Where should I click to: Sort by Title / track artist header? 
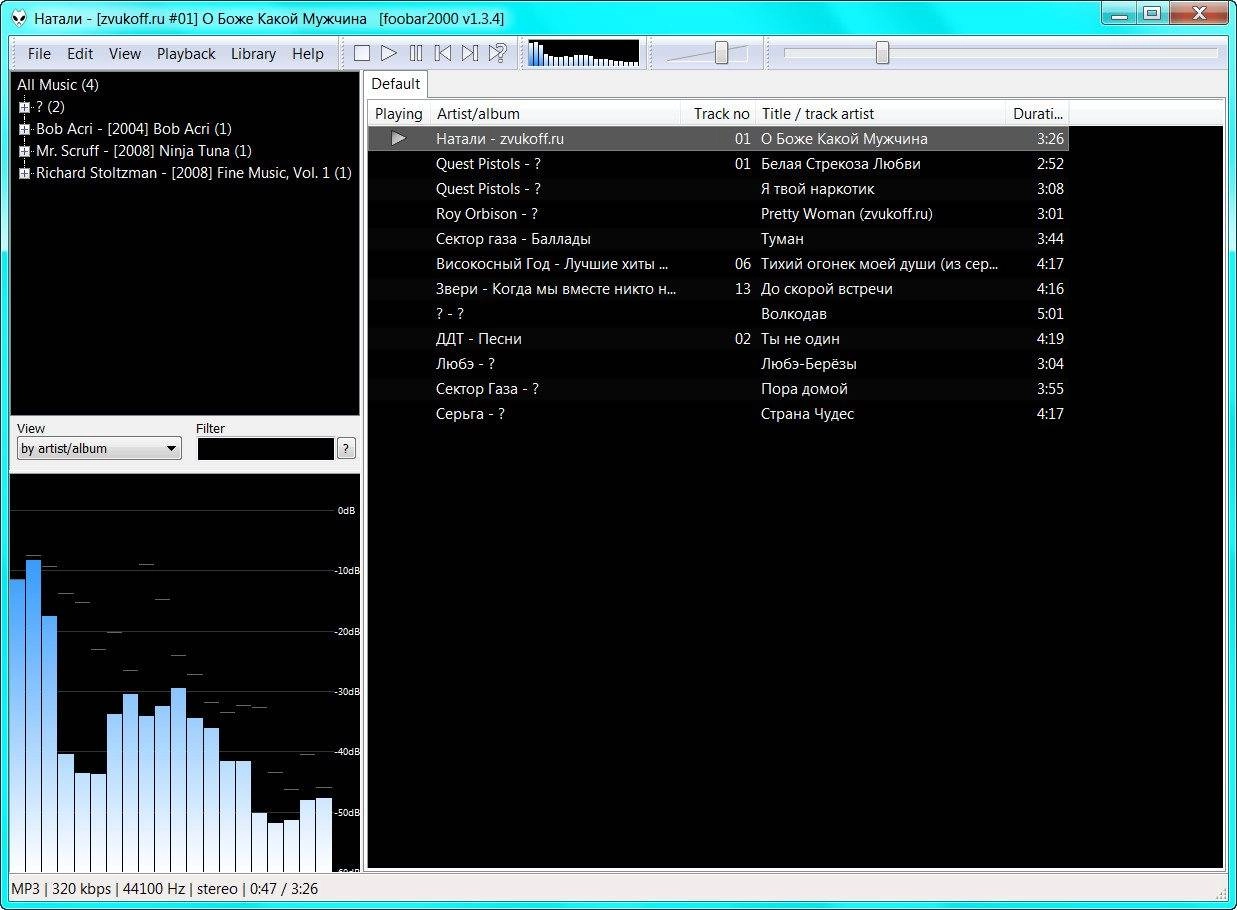(x=880, y=114)
